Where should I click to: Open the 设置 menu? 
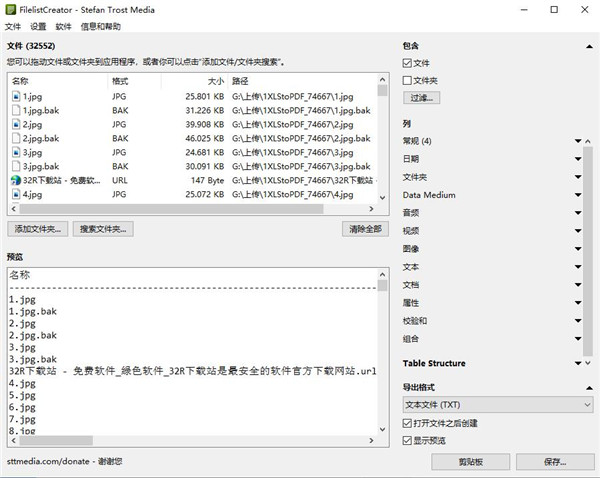click(x=38, y=26)
